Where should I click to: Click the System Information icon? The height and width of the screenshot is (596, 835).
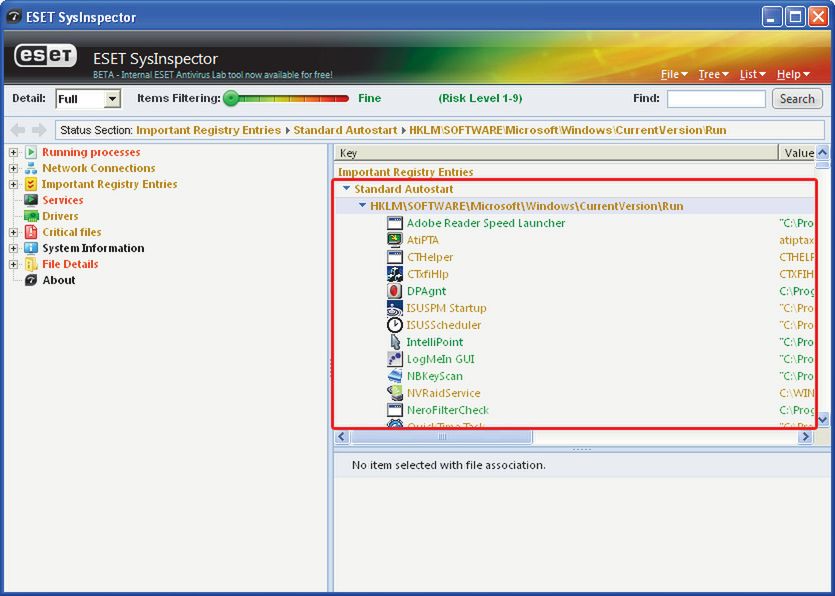click(31, 248)
